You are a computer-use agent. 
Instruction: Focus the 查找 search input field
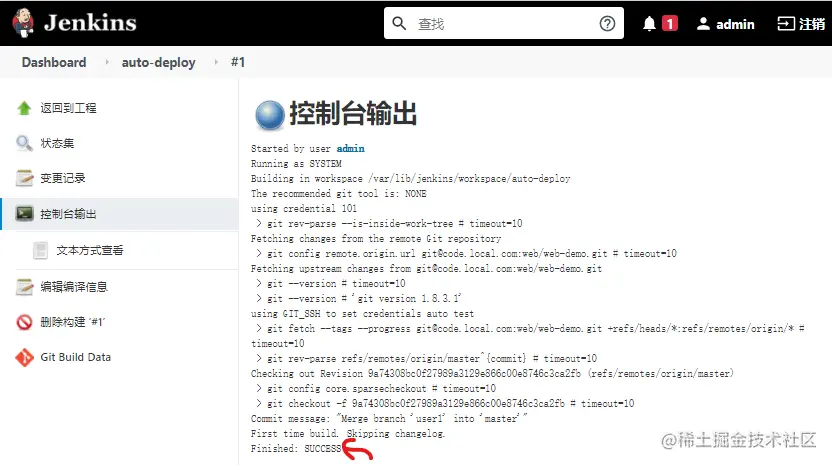coord(504,23)
